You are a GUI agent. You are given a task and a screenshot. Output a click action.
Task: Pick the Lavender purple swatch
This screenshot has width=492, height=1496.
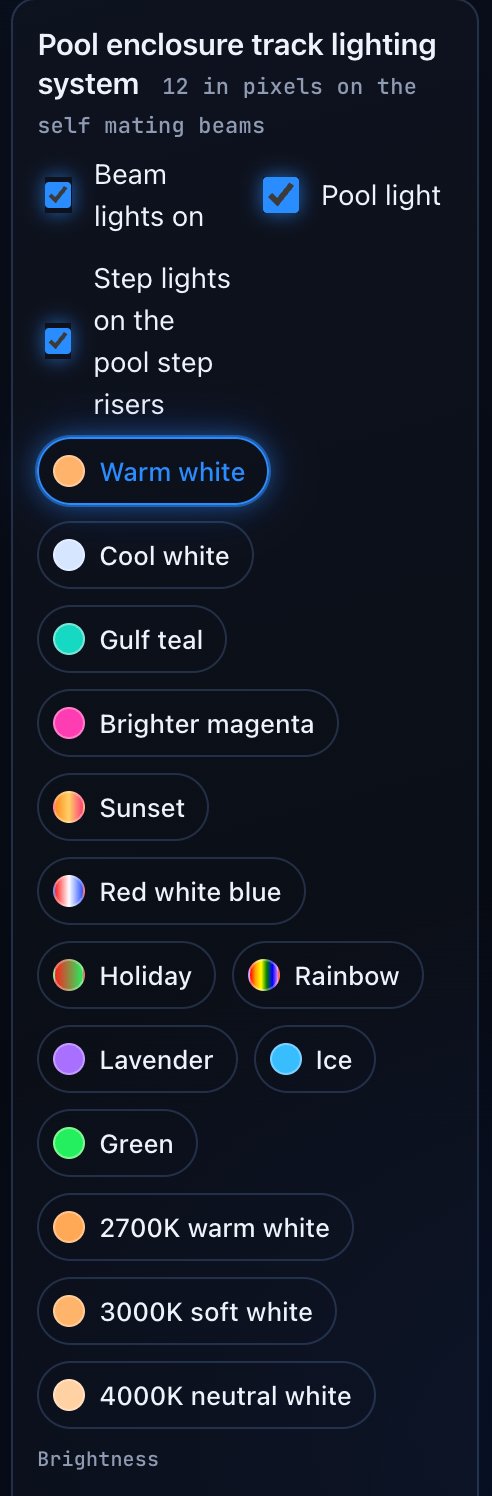(137, 1060)
